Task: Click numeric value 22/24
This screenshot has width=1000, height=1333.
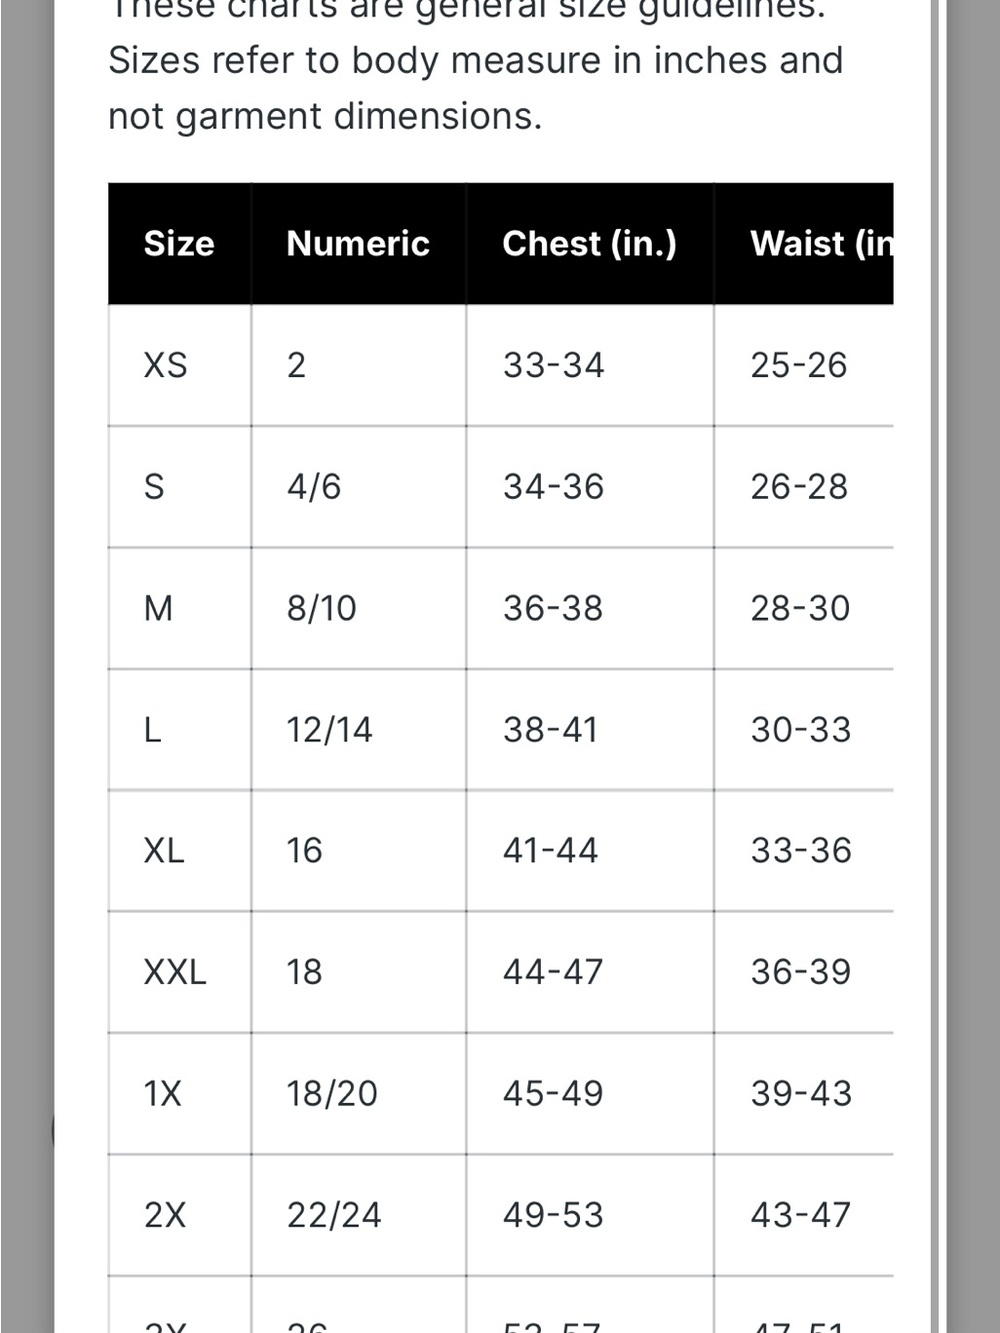Action: tap(334, 1215)
